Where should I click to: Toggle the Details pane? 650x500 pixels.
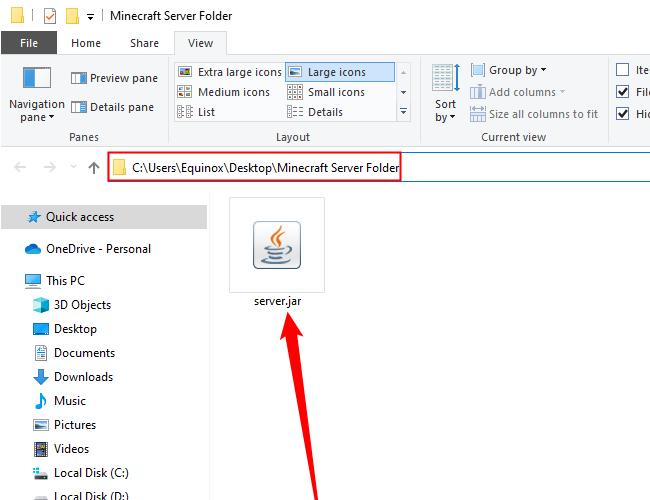click(112, 107)
